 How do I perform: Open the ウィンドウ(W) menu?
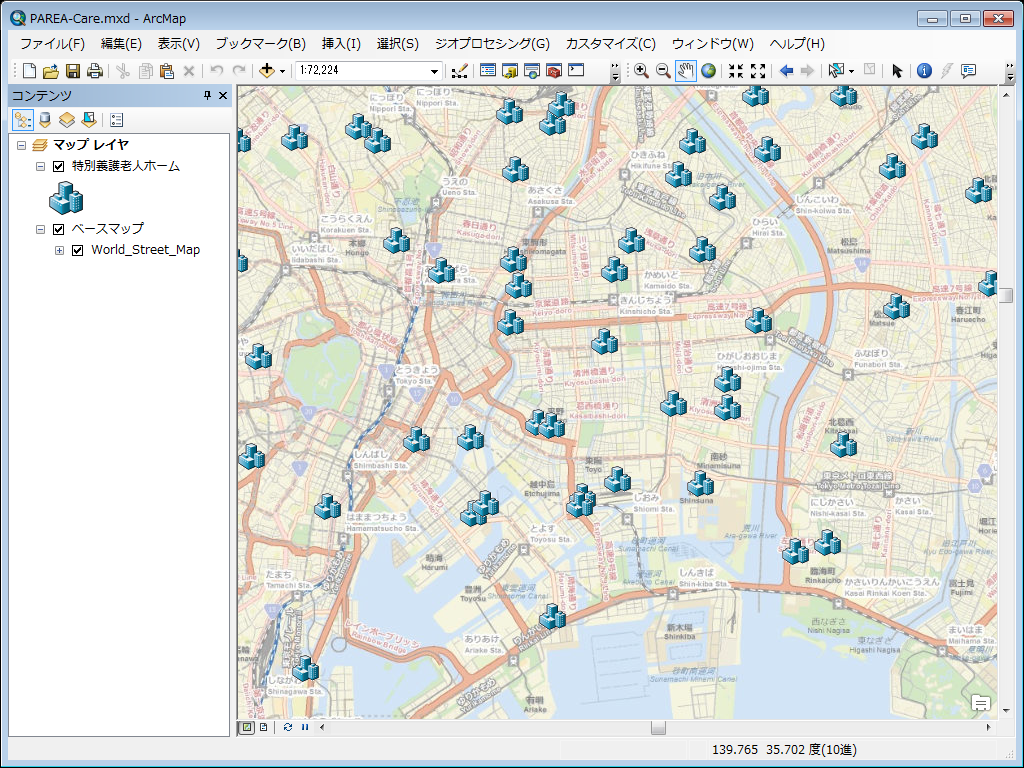tap(712, 44)
